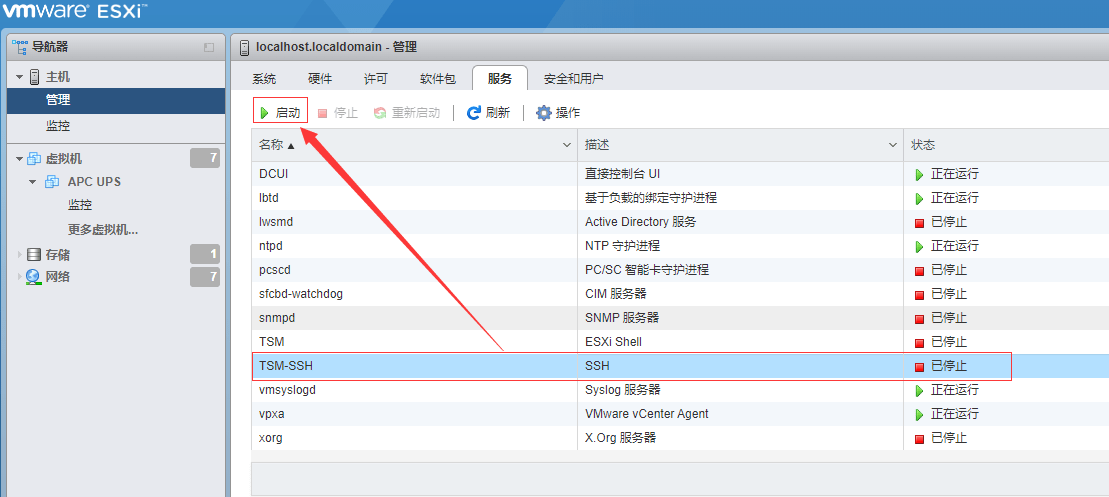Select the lwsmd service name
The width and height of the screenshot is (1109, 497).
pos(276,222)
